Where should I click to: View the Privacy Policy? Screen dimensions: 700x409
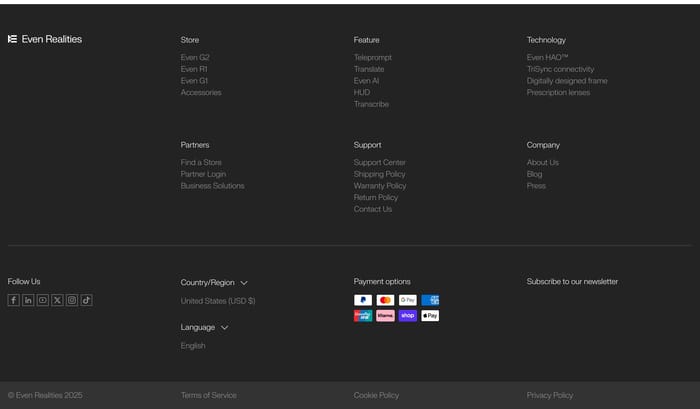[x=550, y=395]
